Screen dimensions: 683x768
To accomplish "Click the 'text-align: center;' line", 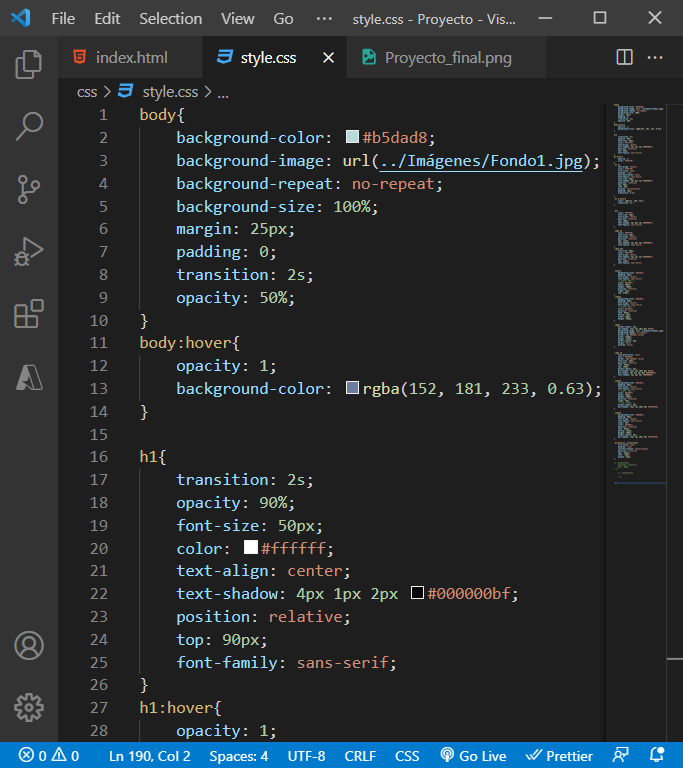I will pos(263,571).
